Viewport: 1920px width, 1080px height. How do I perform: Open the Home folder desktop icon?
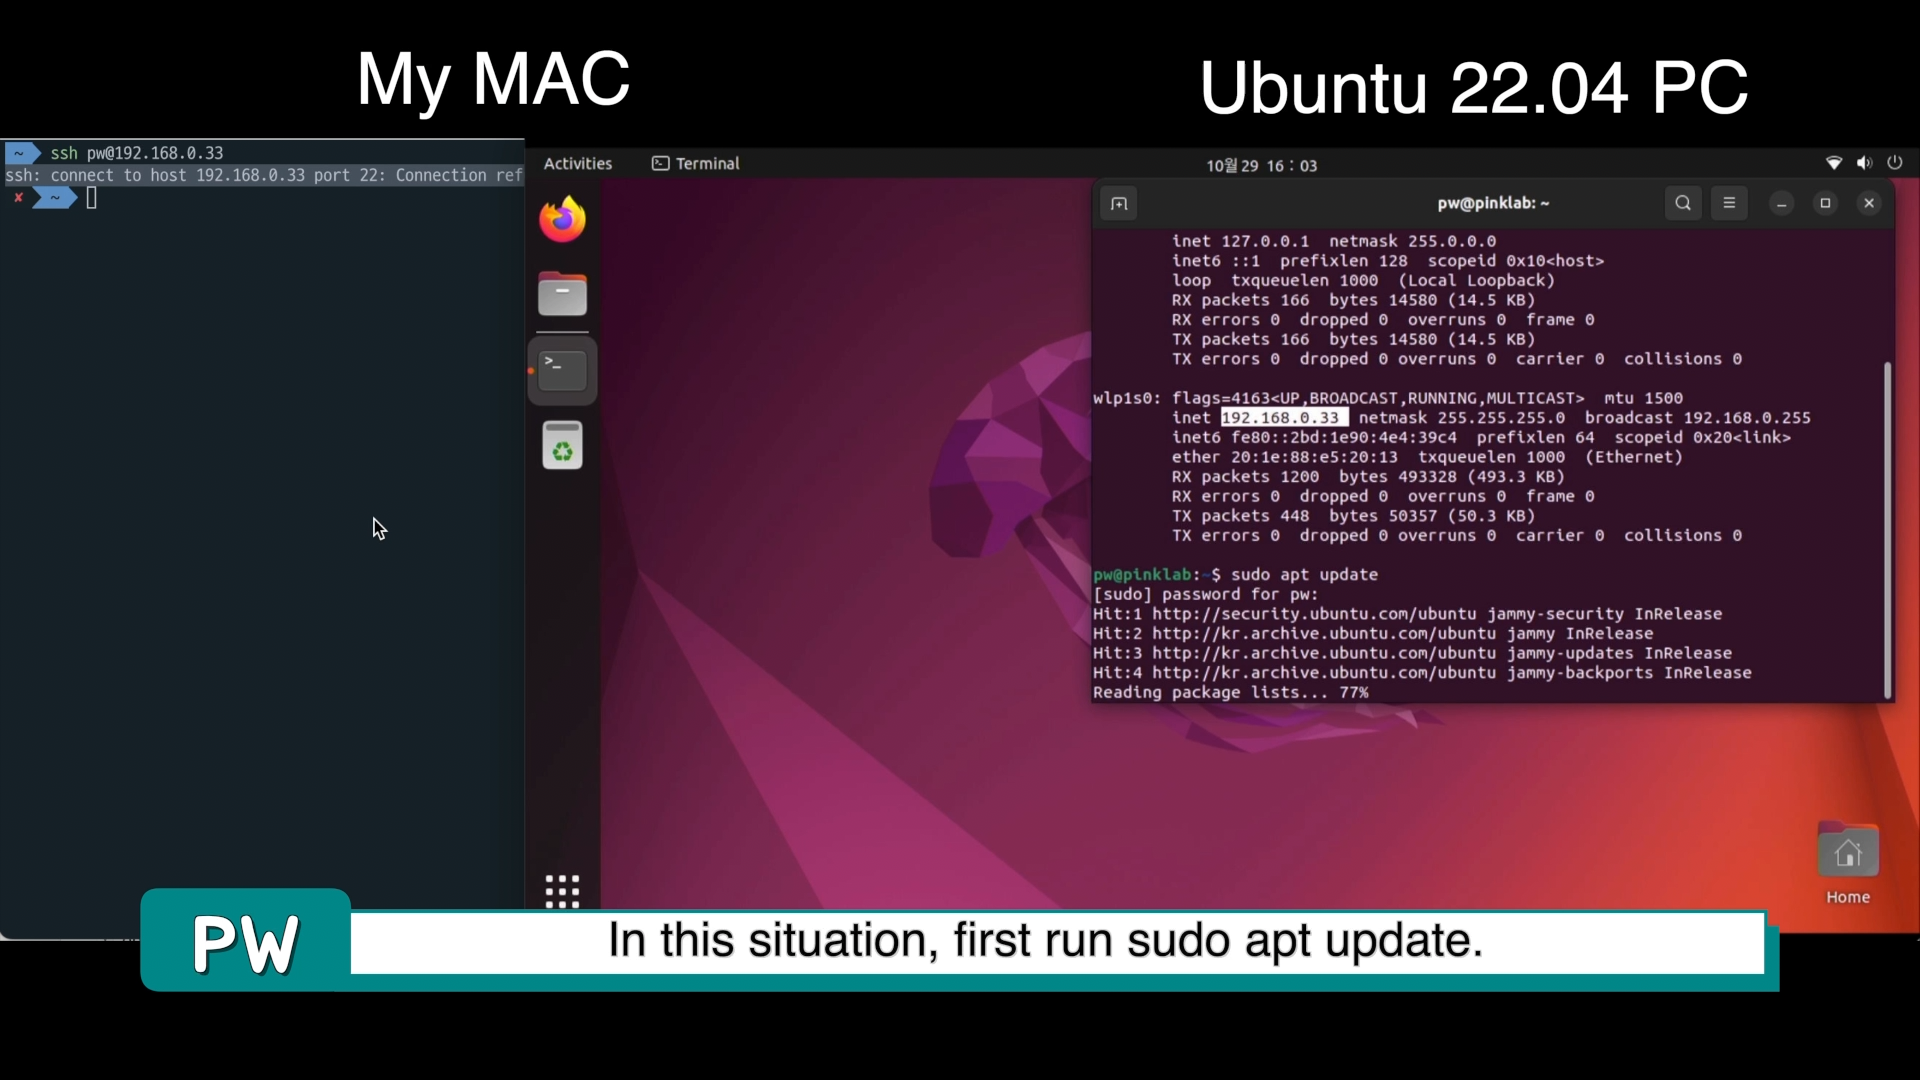(x=1847, y=855)
